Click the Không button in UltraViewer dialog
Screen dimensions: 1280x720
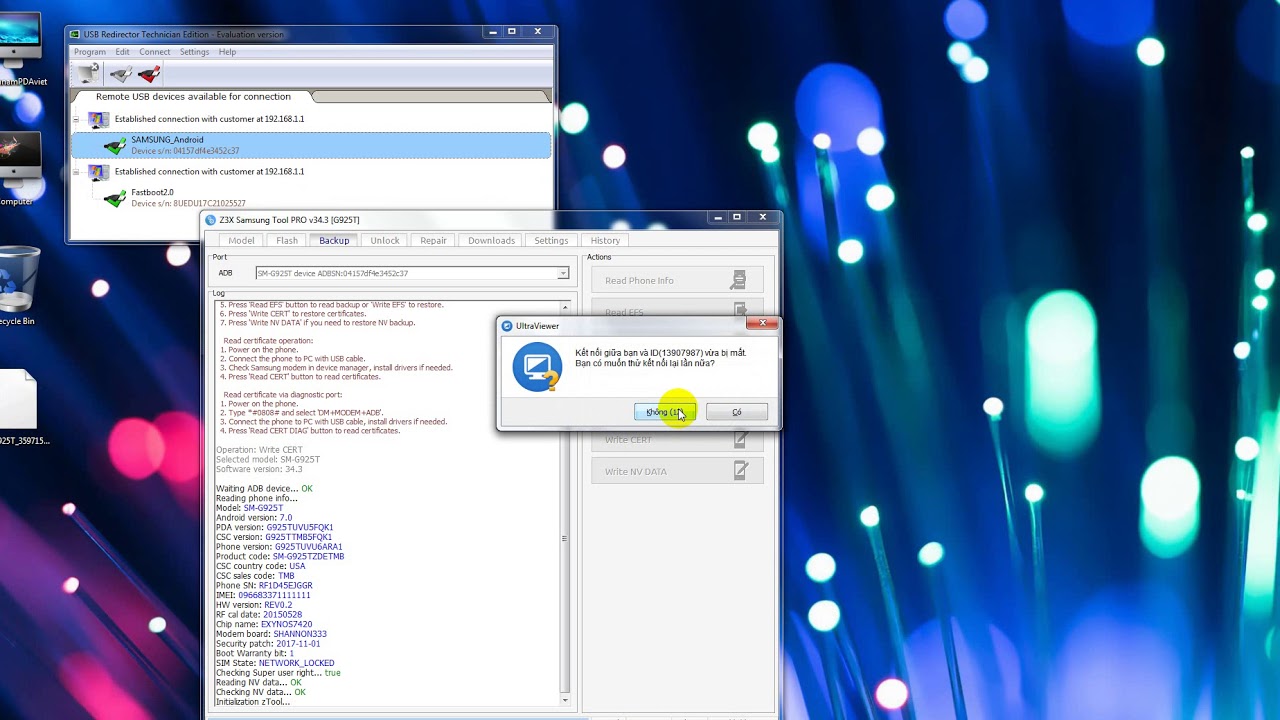665,412
